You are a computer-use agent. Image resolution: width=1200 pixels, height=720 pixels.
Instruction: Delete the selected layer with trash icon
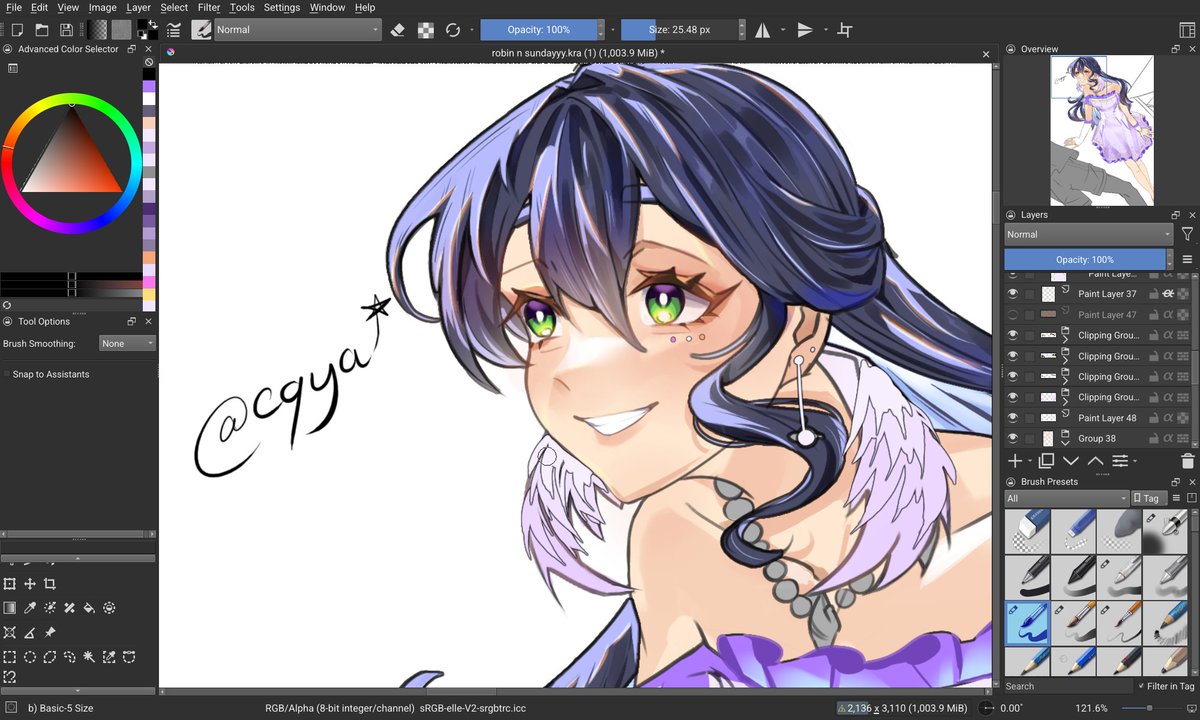click(1187, 461)
